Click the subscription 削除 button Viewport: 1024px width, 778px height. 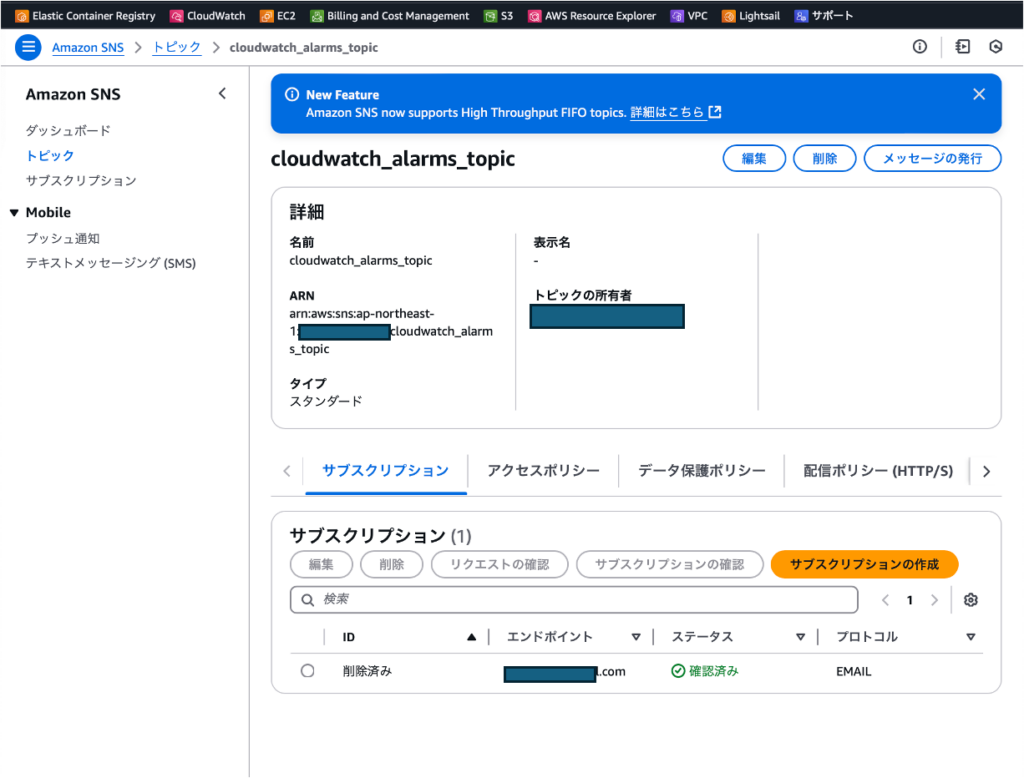point(392,564)
